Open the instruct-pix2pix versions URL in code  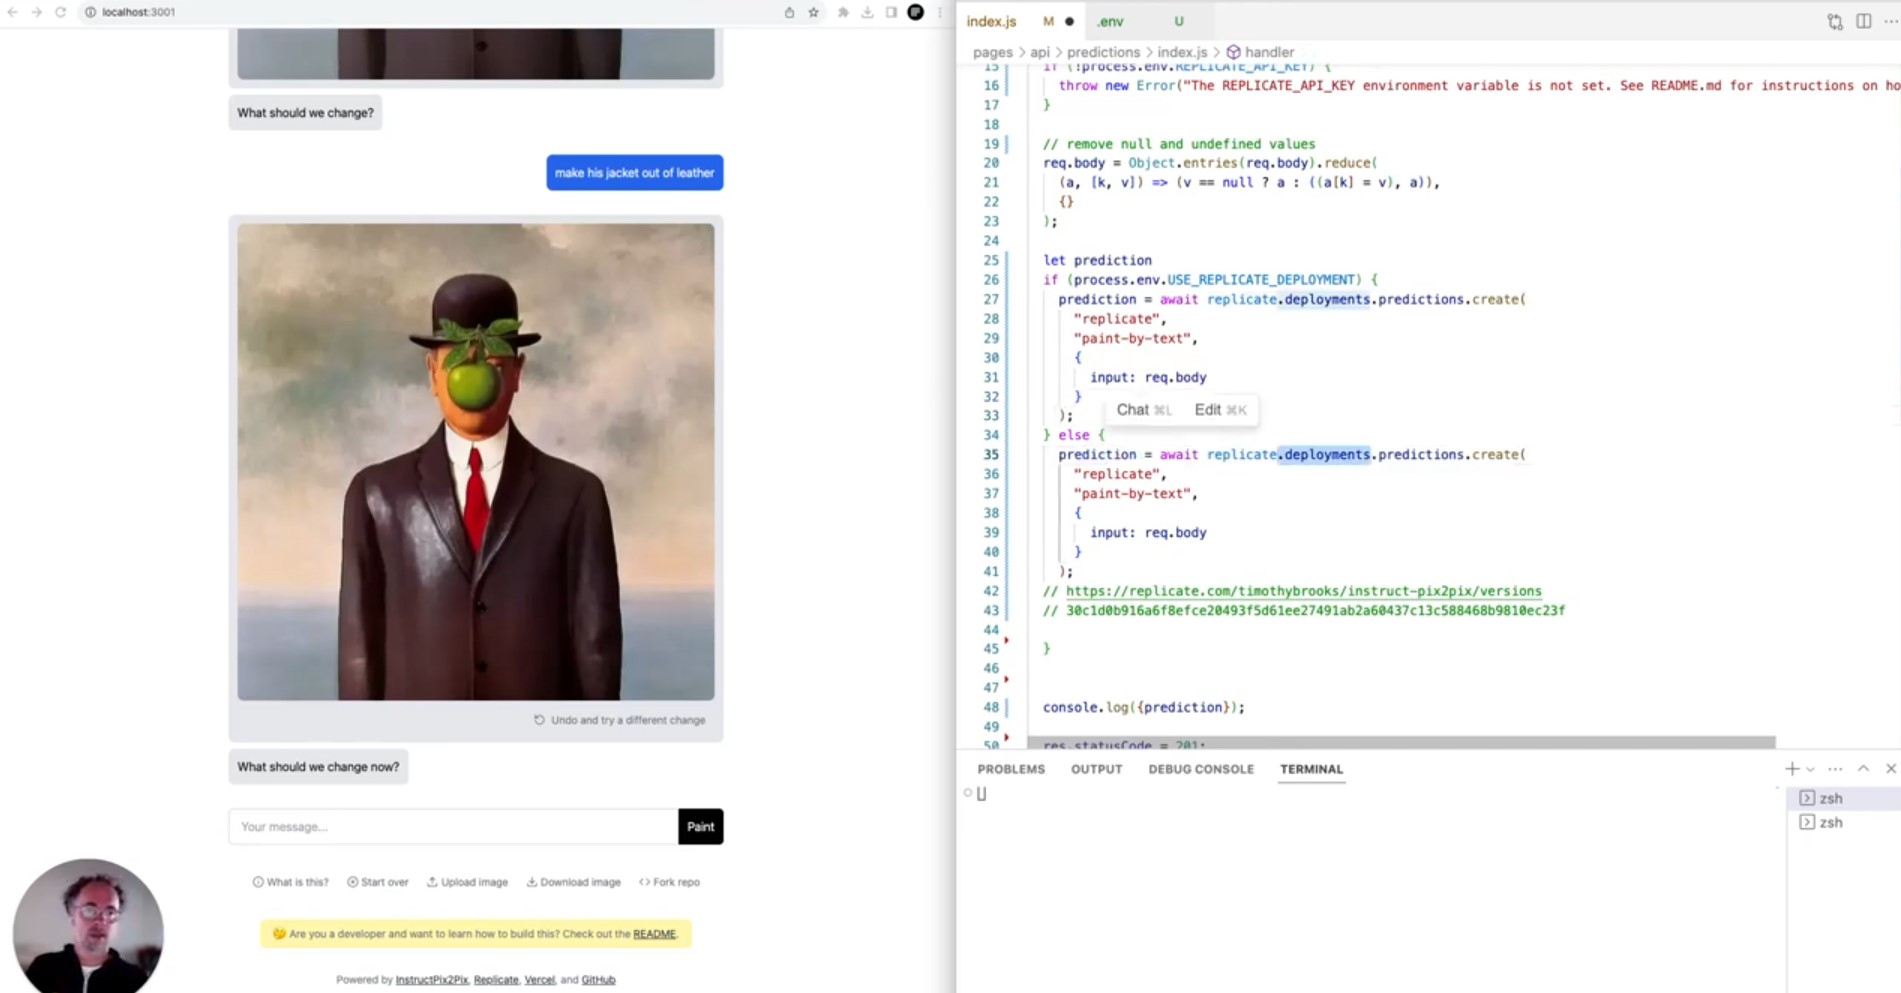pyautogui.click(x=1304, y=591)
